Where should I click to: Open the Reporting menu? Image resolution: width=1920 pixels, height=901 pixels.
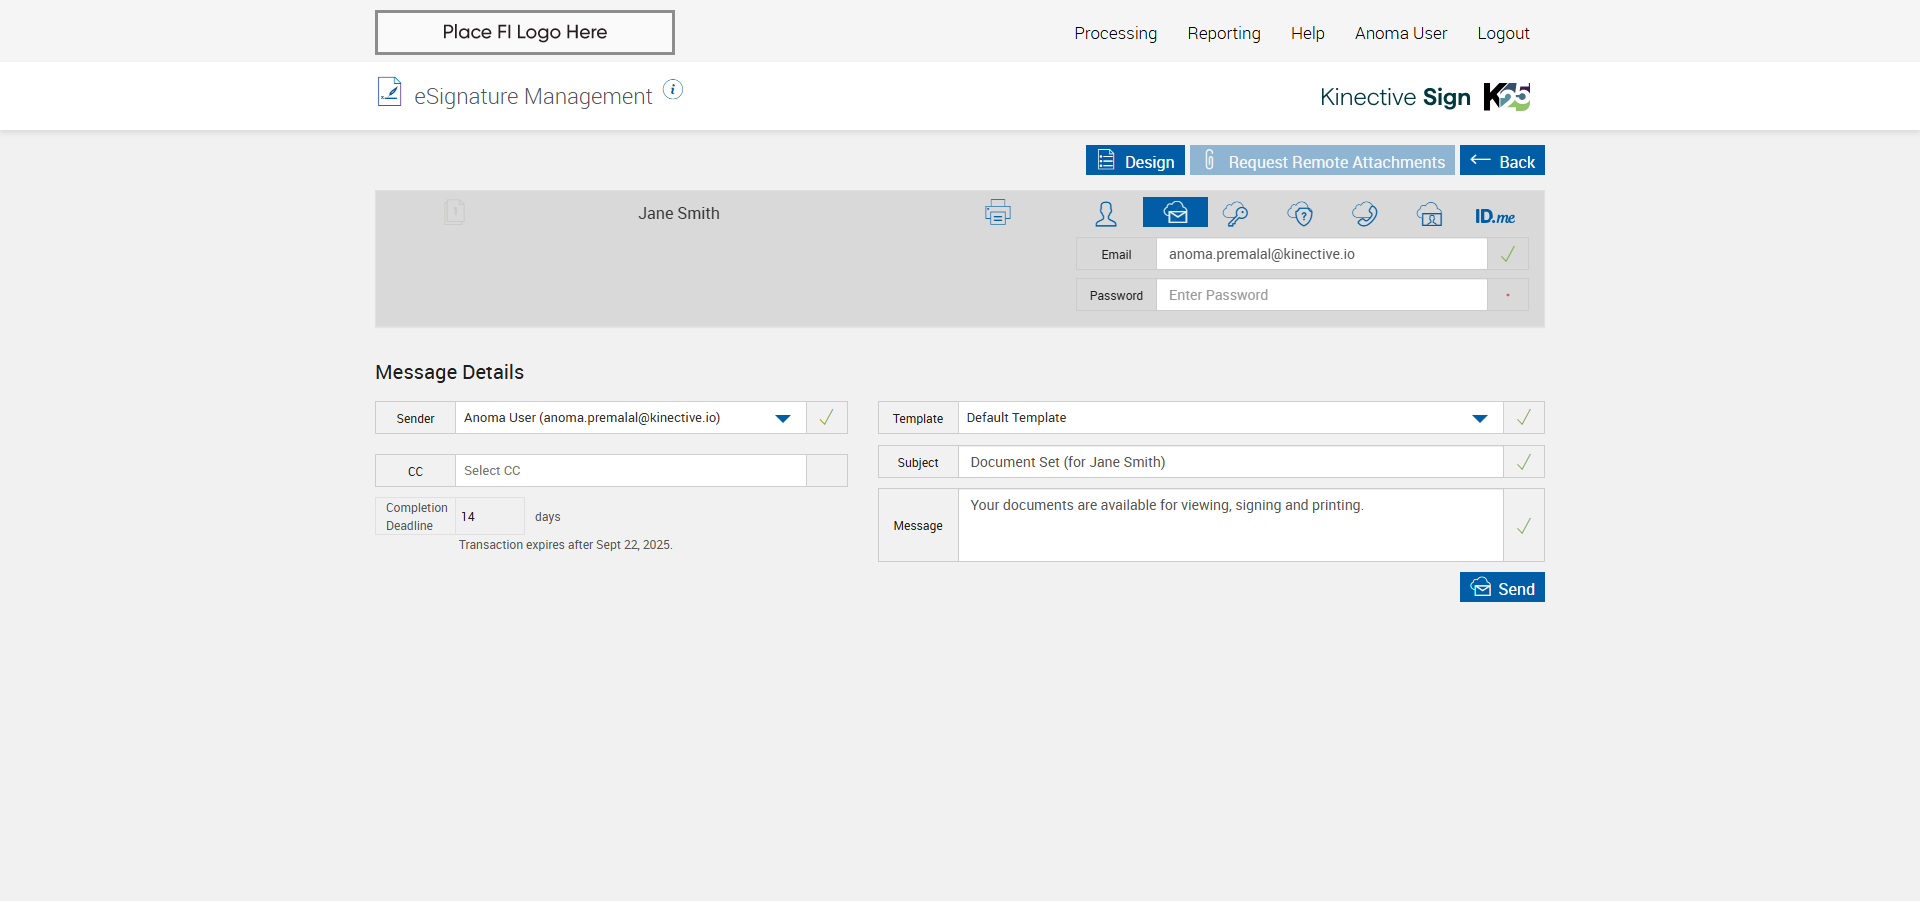point(1223,33)
